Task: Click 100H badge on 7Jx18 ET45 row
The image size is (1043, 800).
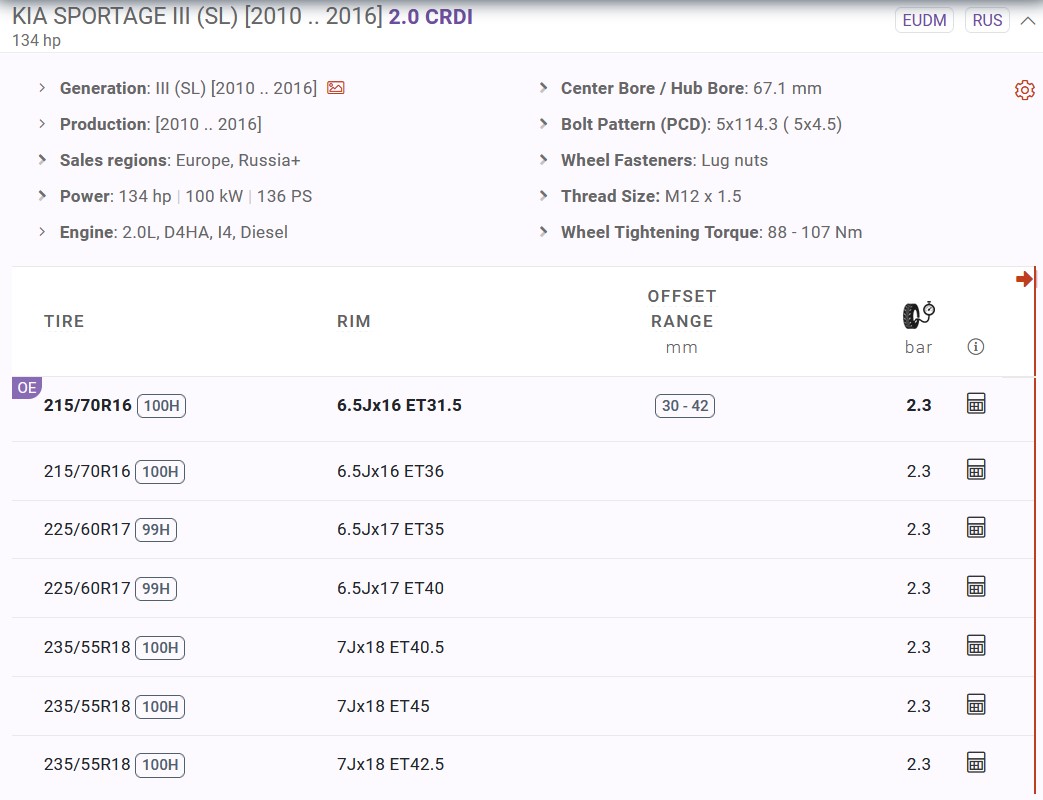Action: coord(160,706)
